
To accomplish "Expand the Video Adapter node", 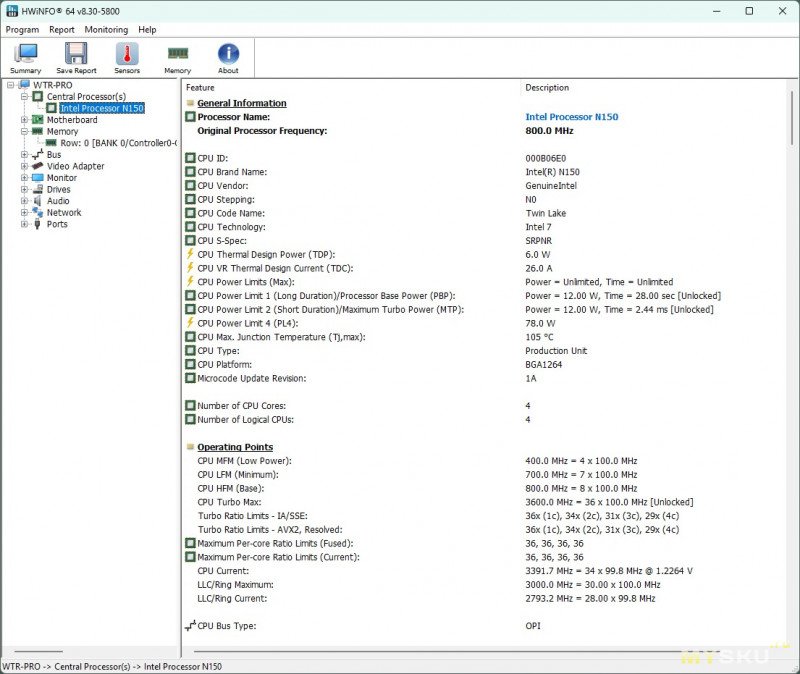I will [24, 166].
